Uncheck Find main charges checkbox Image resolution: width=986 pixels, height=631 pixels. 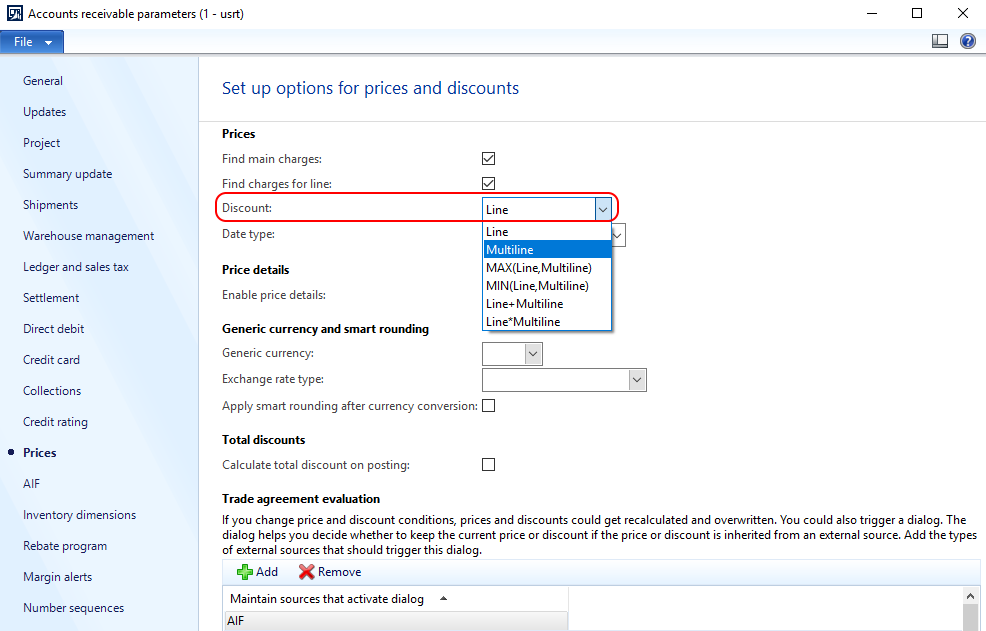tap(489, 159)
